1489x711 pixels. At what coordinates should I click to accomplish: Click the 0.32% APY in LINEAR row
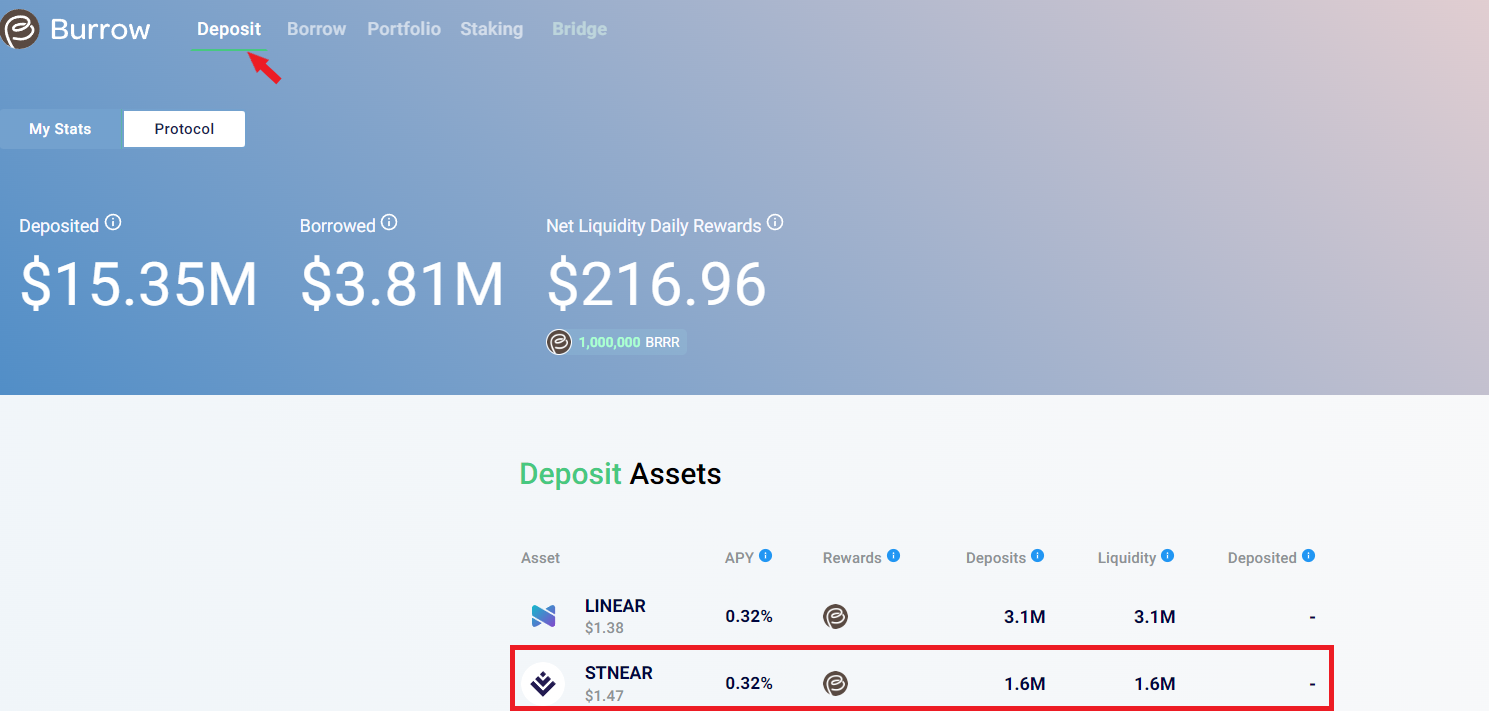tap(749, 617)
